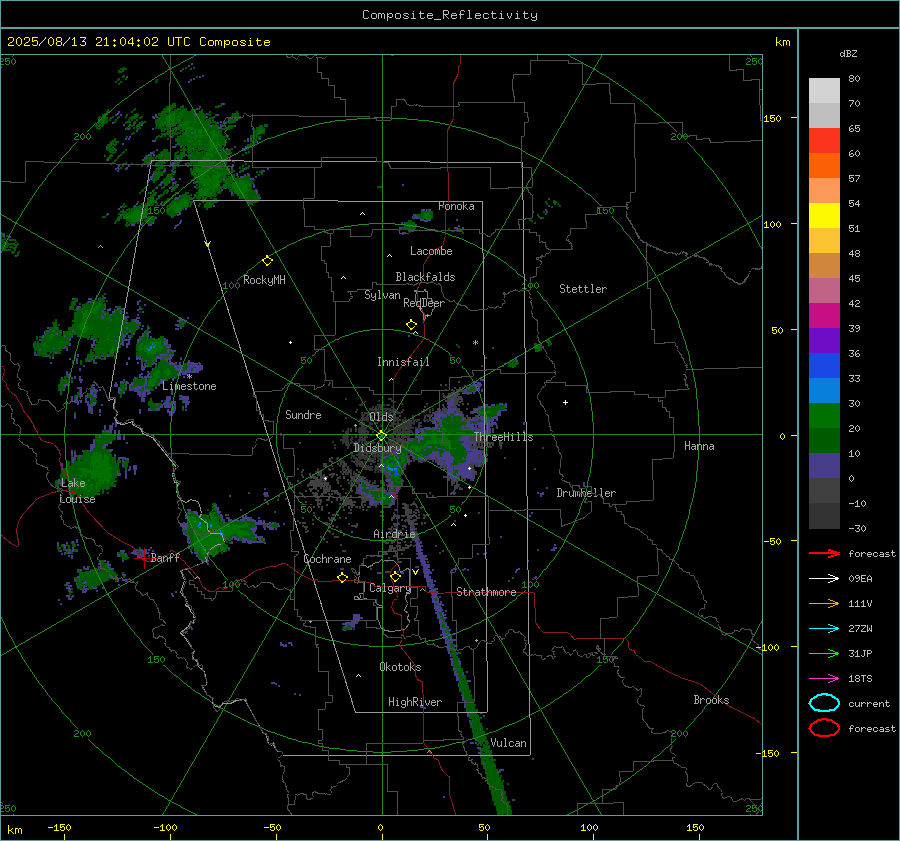This screenshot has width=900, height=841.
Task: Click the dBZ legend heading
Action: pyautogui.click(x=848, y=54)
